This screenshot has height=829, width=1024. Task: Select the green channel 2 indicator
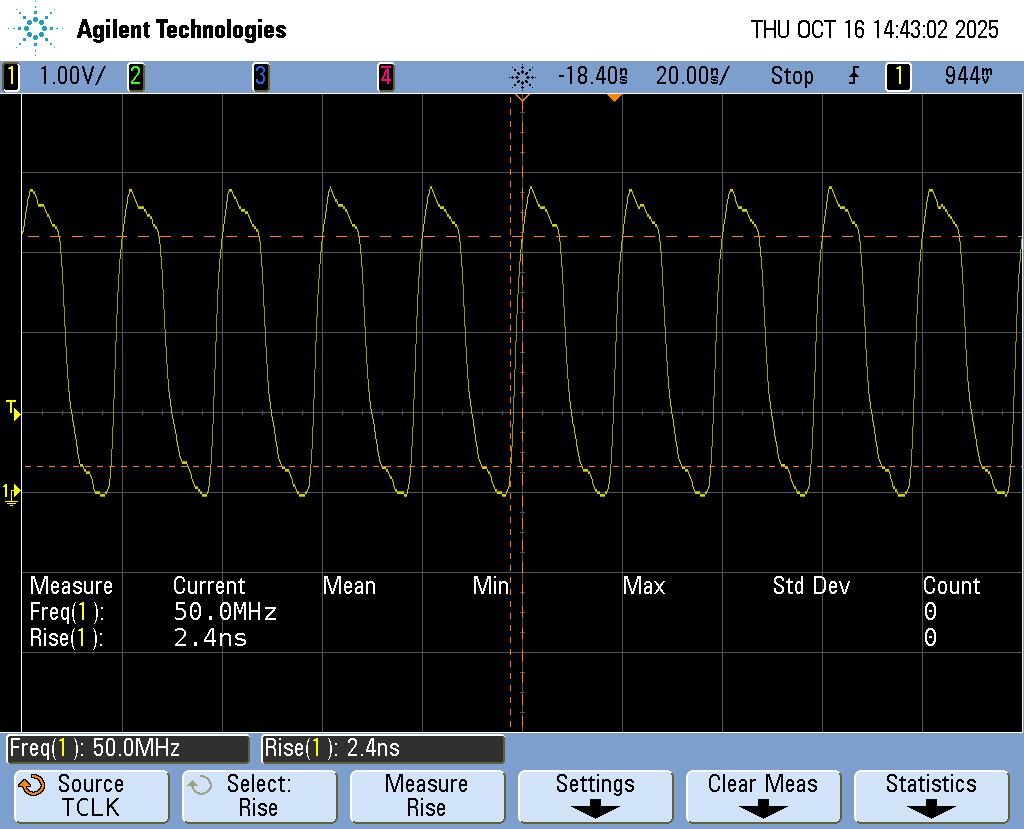click(135, 76)
